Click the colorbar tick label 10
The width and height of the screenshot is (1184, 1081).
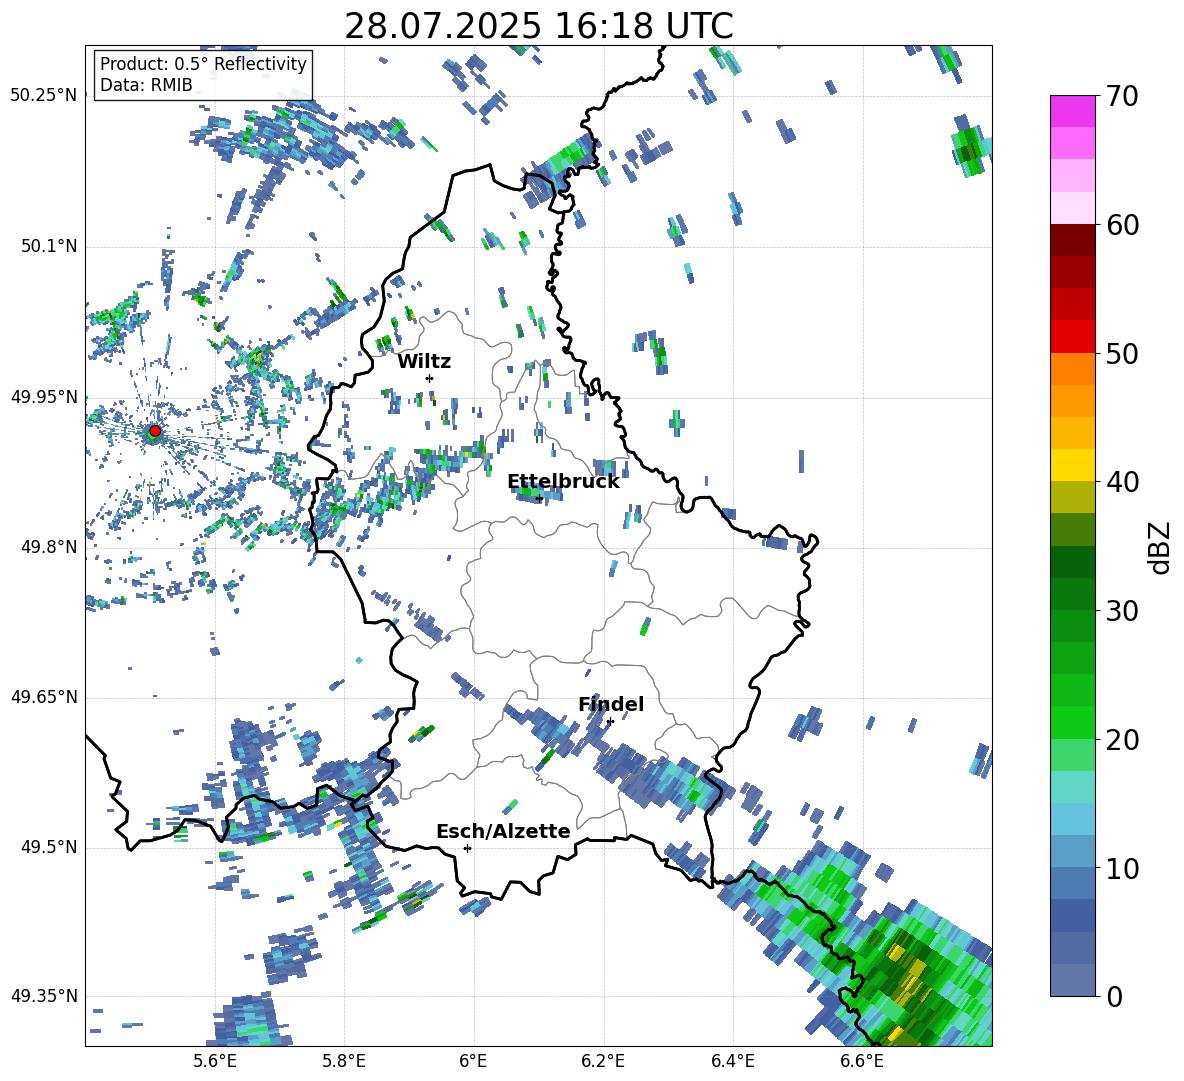pyautogui.click(x=1122, y=868)
